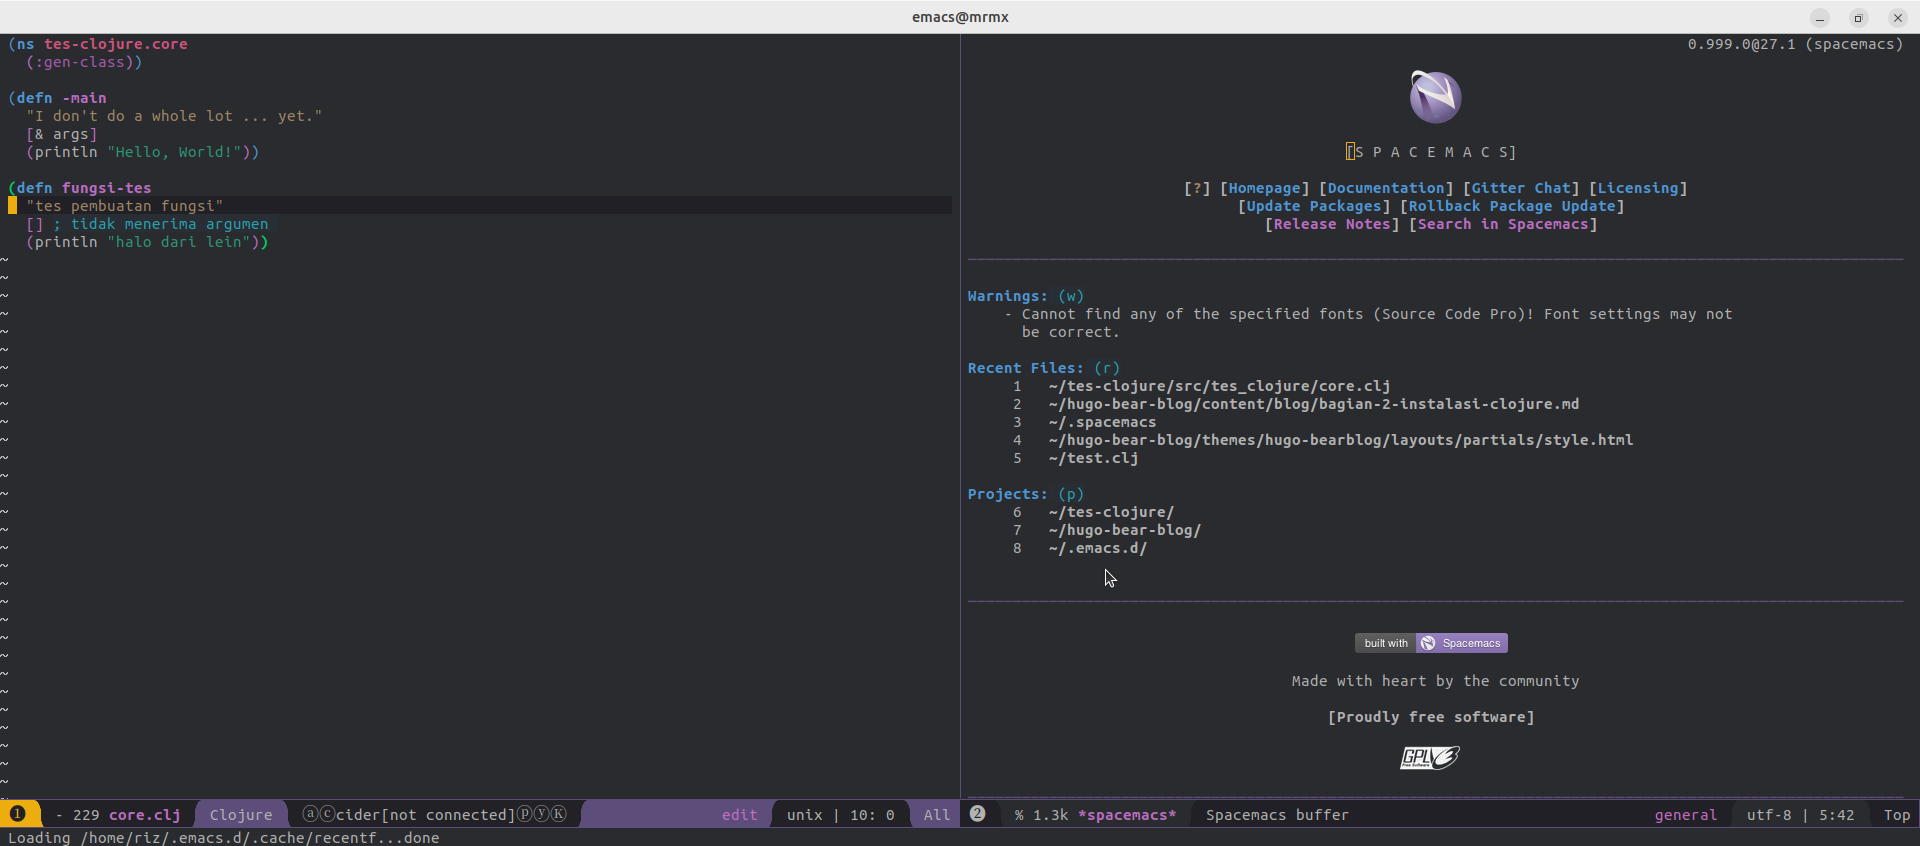Click Search in Spacemacs button
The height and width of the screenshot is (846, 1920).
1503,224
